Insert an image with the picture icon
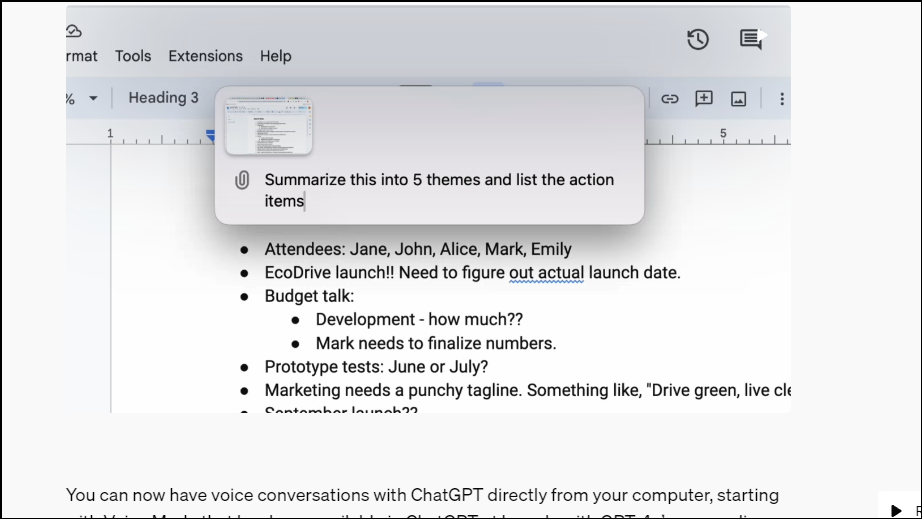Screen dimensions: 922x519 (x=739, y=99)
